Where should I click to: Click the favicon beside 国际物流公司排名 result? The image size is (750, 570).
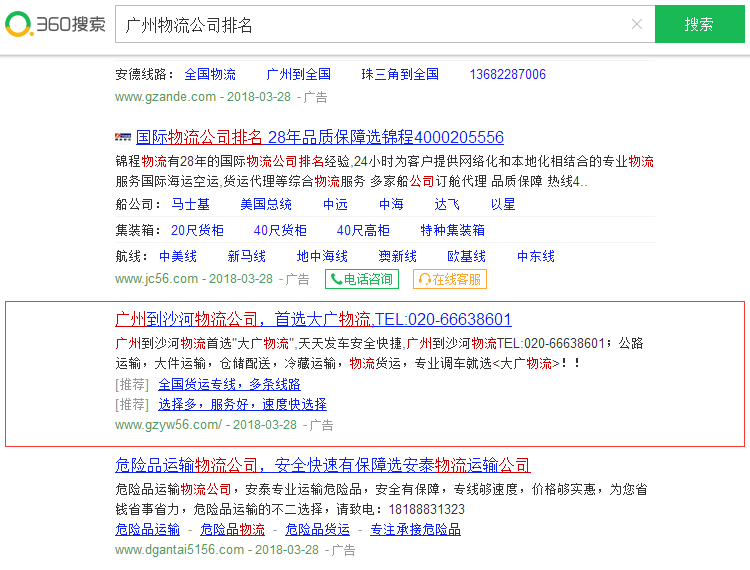tap(122, 137)
